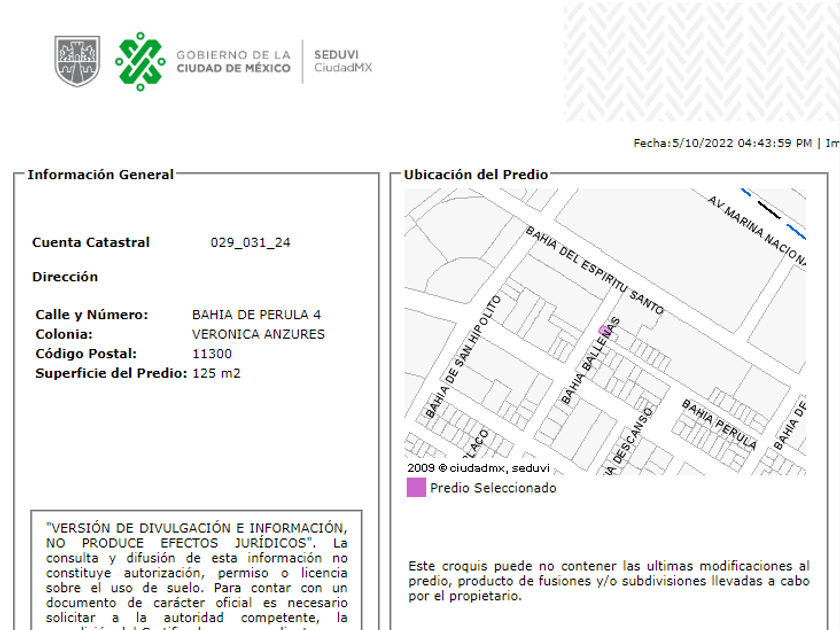Select the address BAHIA DE PERULA 4

256,314
